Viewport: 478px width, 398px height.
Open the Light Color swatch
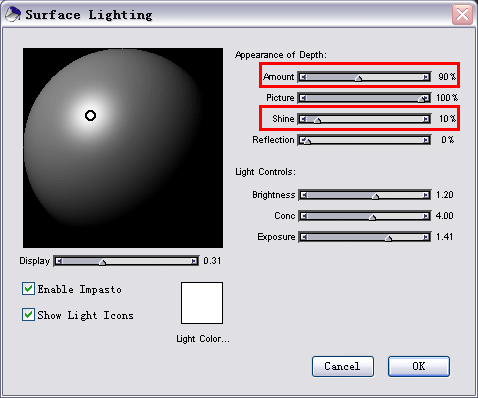coord(202,303)
